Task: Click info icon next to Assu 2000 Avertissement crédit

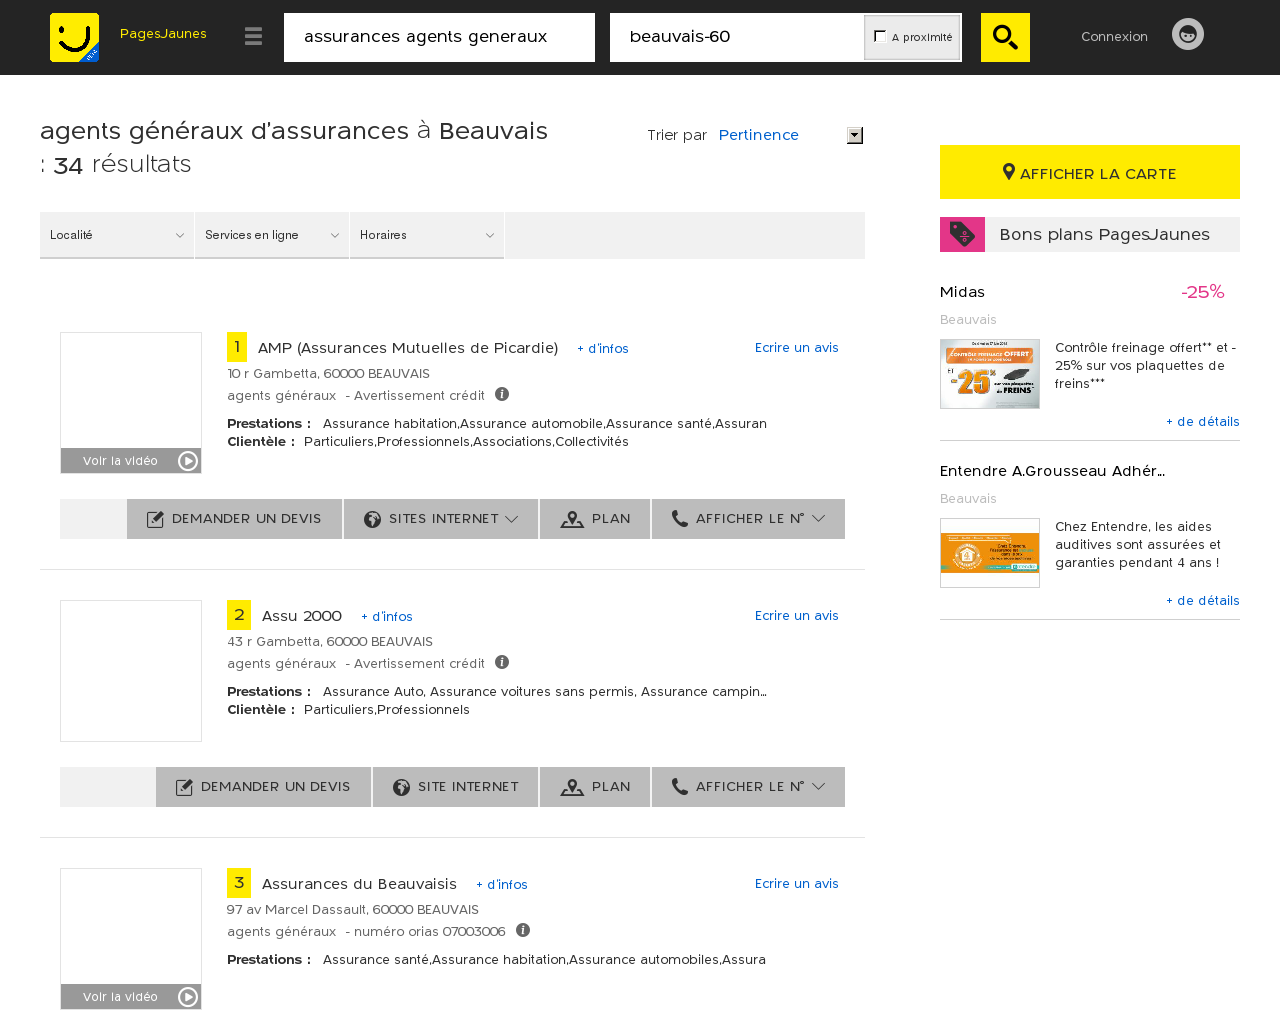Action: pyautogui.click(x=502, y=662)
